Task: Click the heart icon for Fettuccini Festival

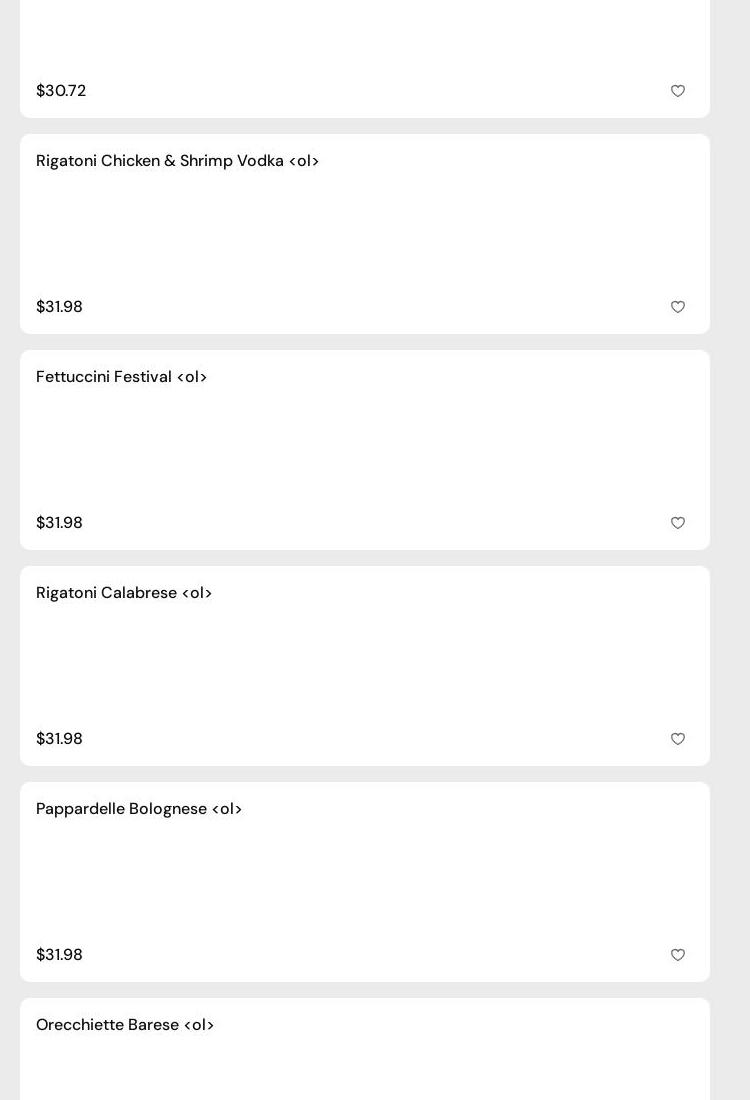Action: (x=678, y=523)
